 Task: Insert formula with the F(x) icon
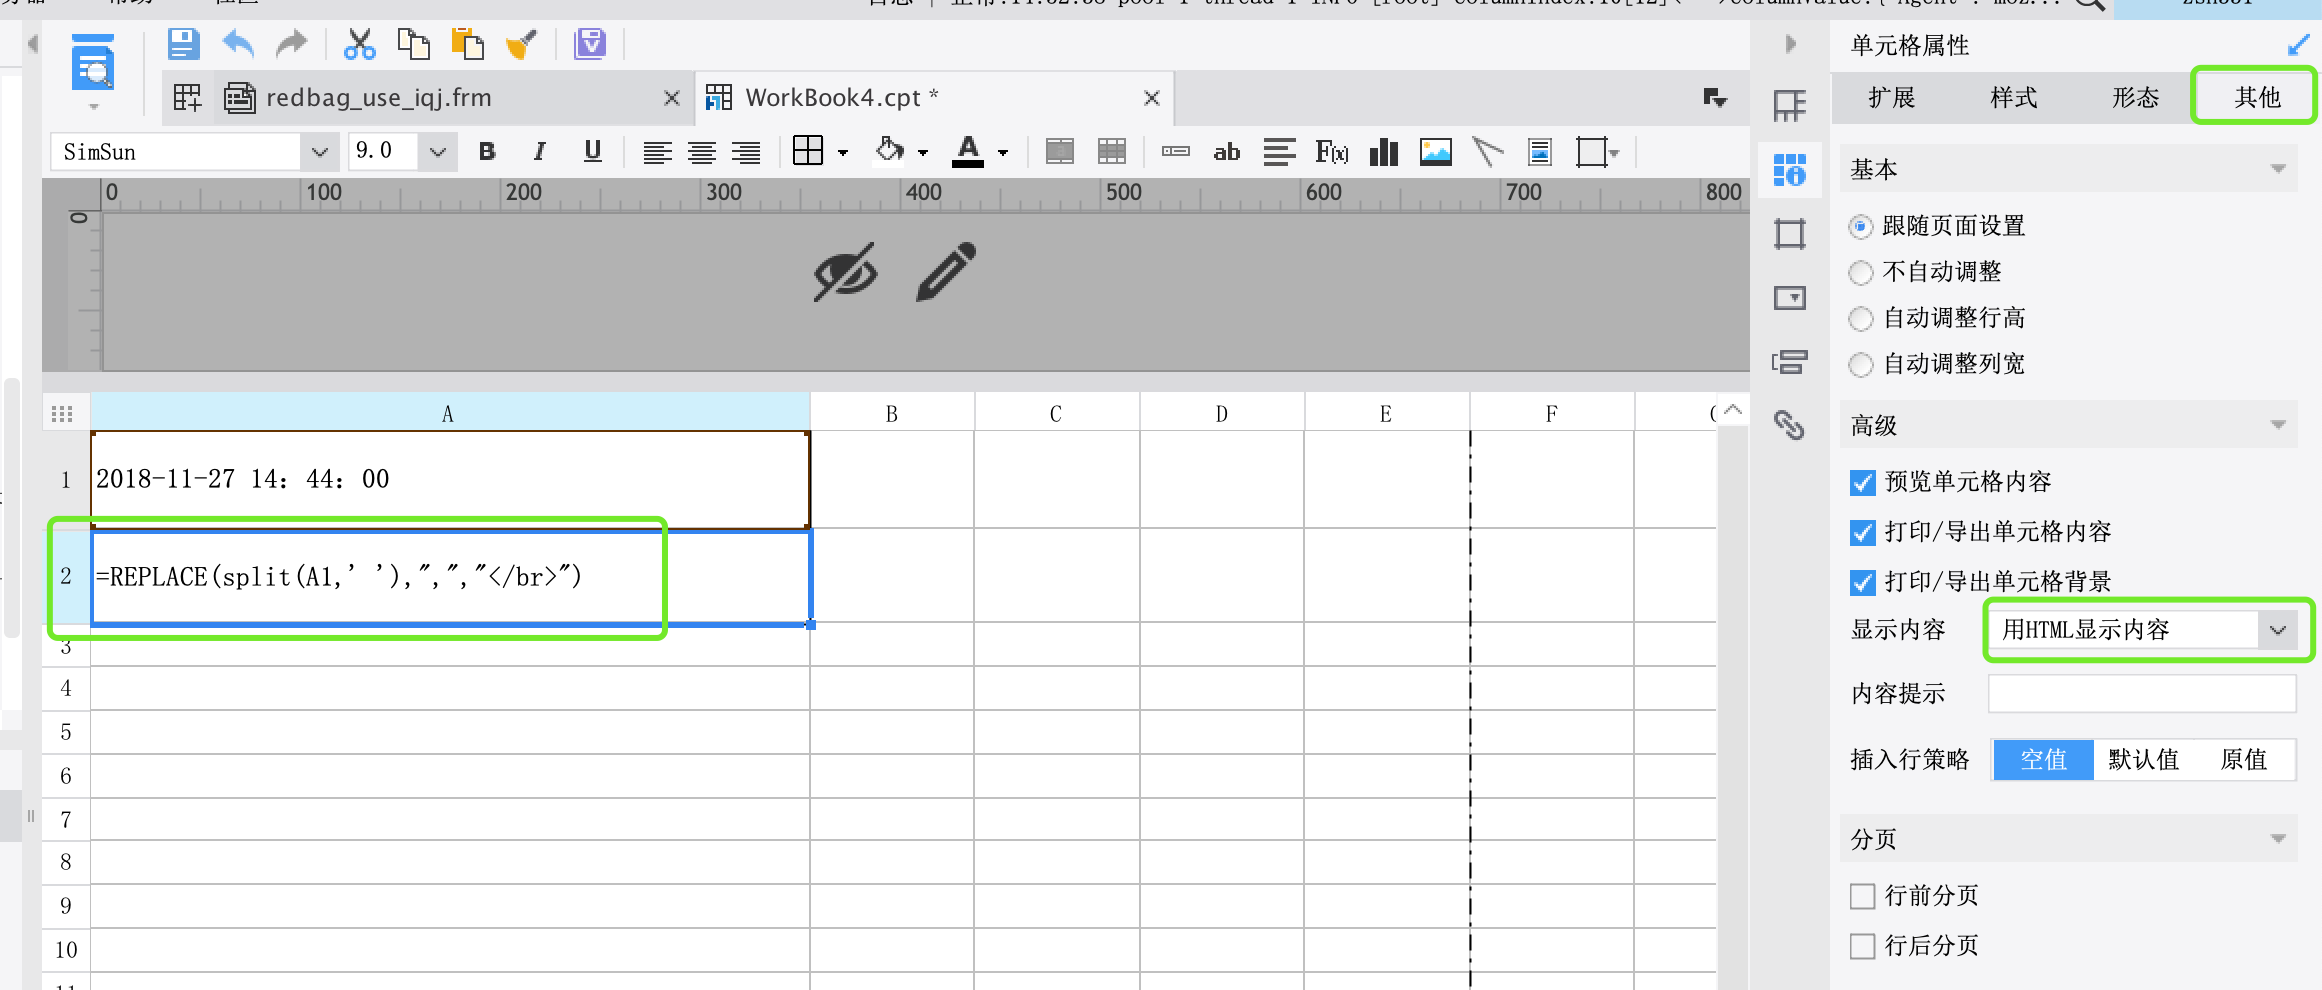[x=1332, y=152]
